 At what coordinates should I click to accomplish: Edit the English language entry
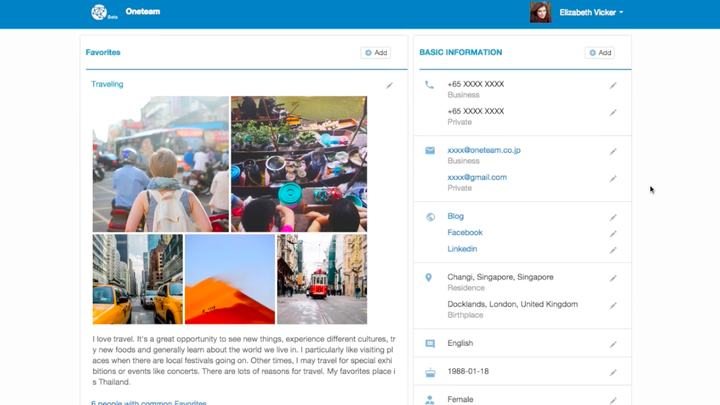[613, 344]
